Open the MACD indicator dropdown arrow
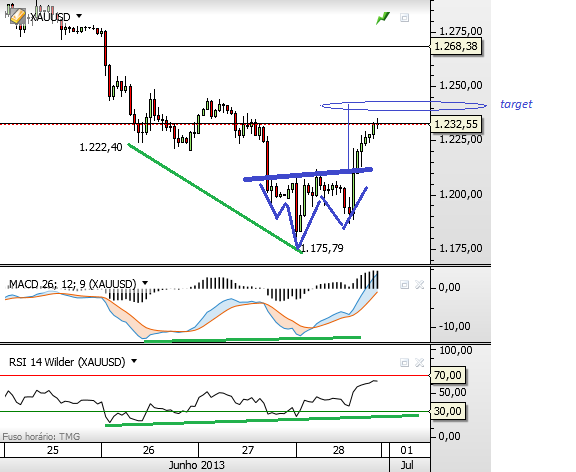Screen dimensions: 576x472 pos(145,283)
